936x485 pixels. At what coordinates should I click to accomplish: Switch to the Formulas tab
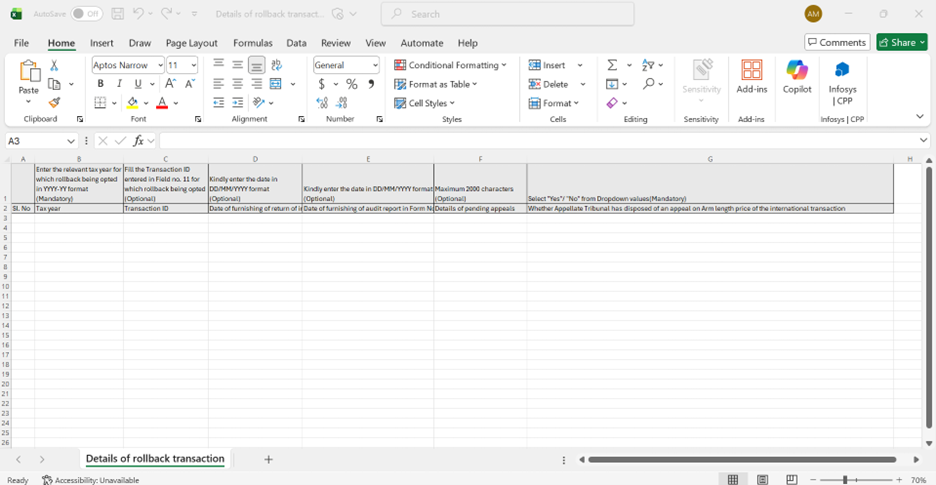[x=253, y=43]
